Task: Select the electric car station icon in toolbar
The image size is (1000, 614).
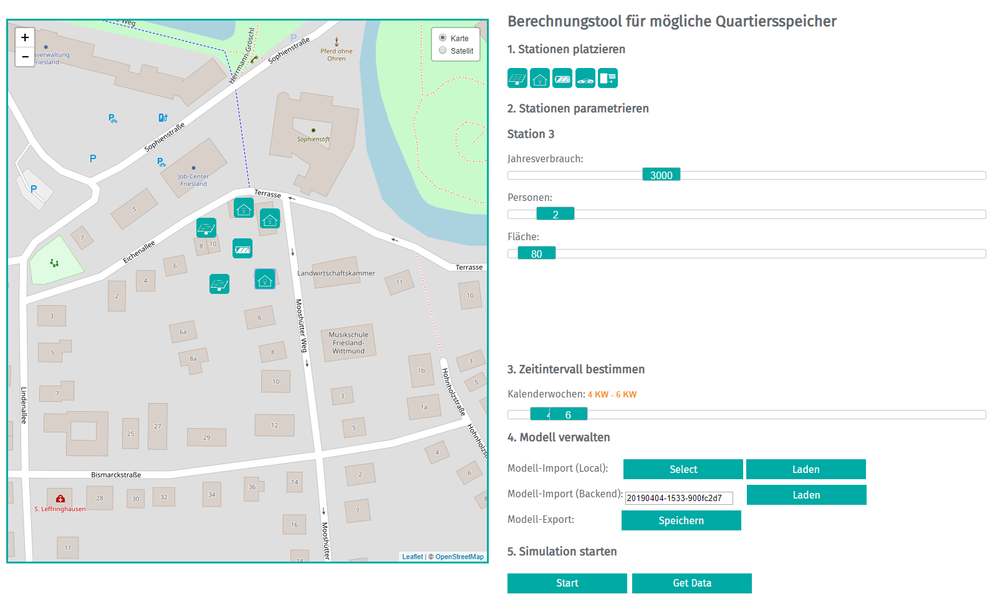Action: pyautogui.click(x=585, y=78)
